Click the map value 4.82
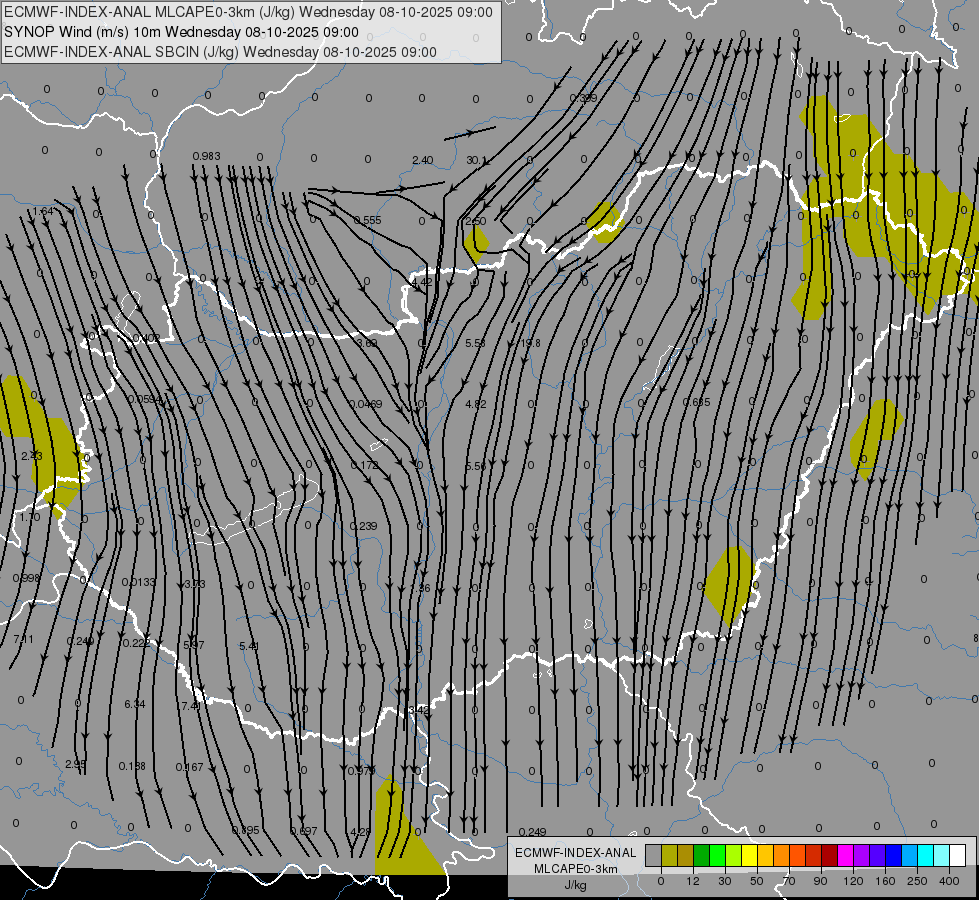 pos(476,404)
